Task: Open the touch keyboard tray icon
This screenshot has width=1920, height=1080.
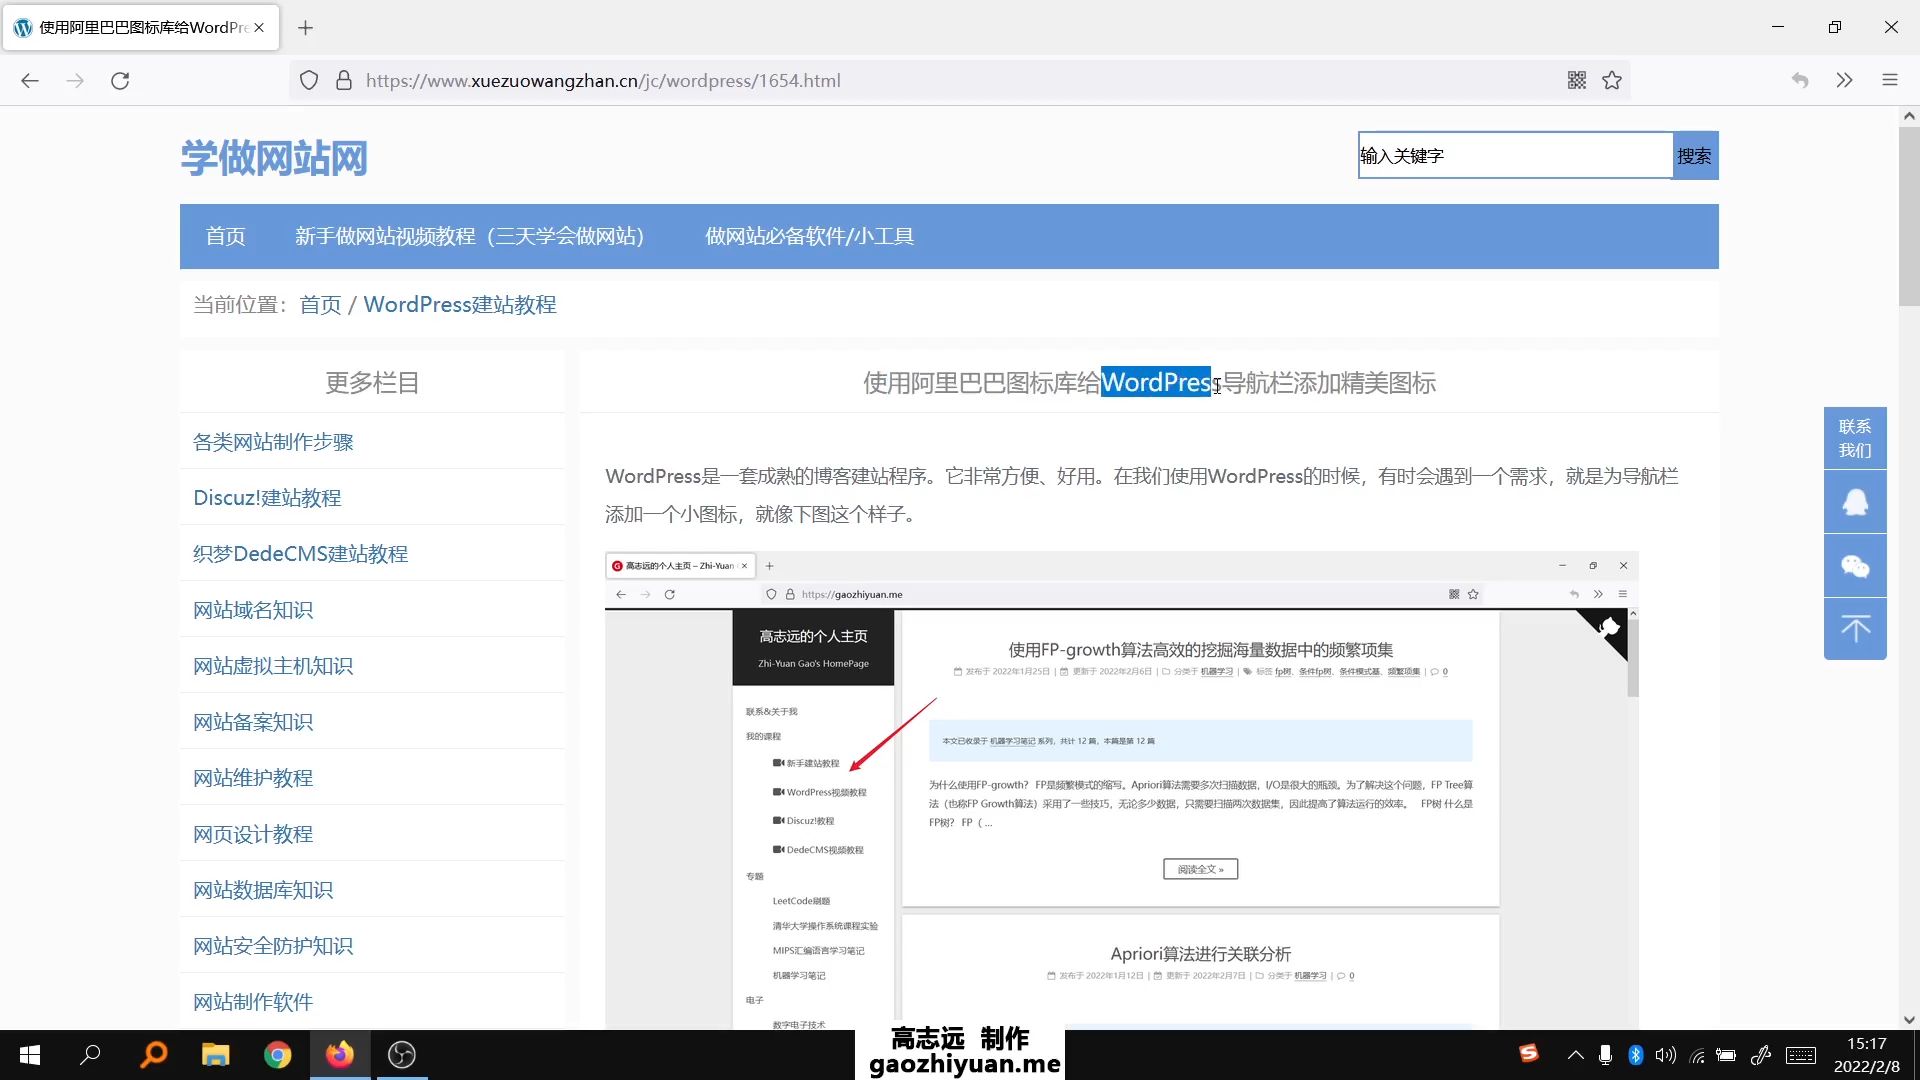Action: [1801, 1055]
